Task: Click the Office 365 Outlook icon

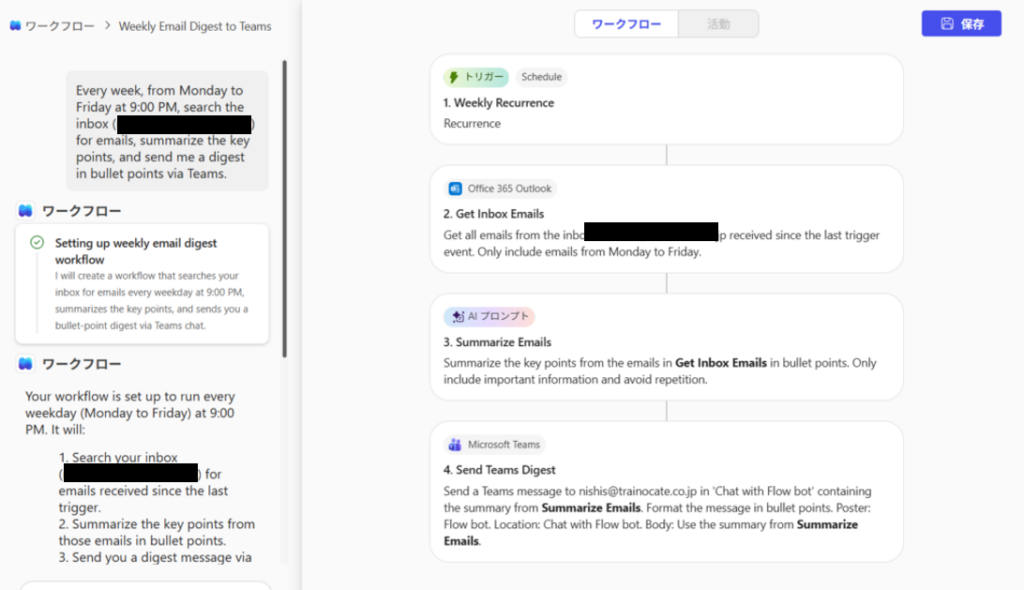Action: pyautogui.click(x=455, y=188)
